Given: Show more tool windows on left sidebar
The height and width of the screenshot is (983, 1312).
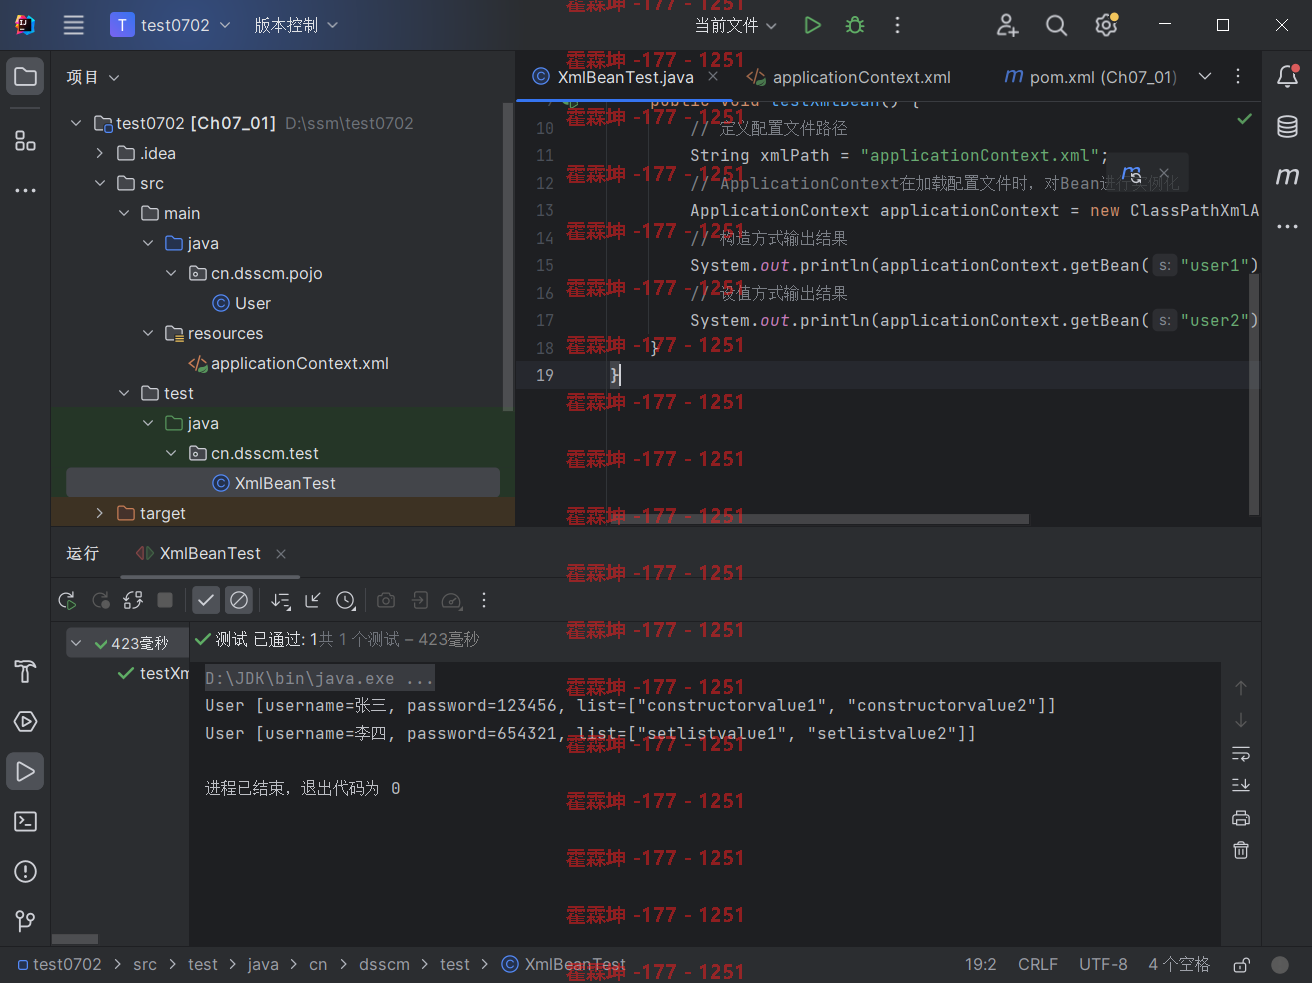Looking at the screenshot, I should pos(26,190).
